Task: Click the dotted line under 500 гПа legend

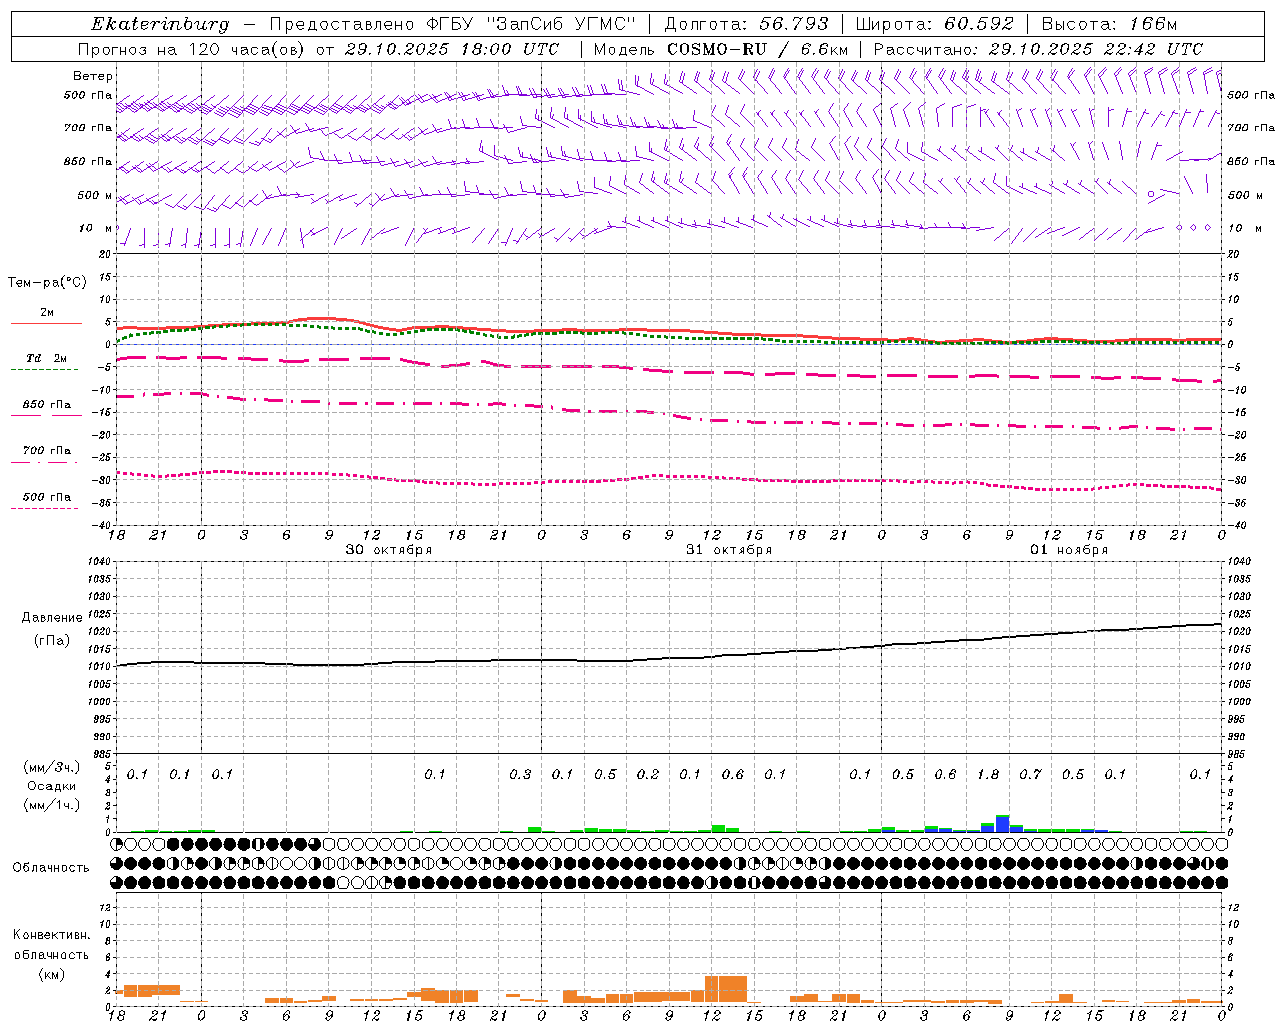Action: pyautogui.click(x=45, y=508)
